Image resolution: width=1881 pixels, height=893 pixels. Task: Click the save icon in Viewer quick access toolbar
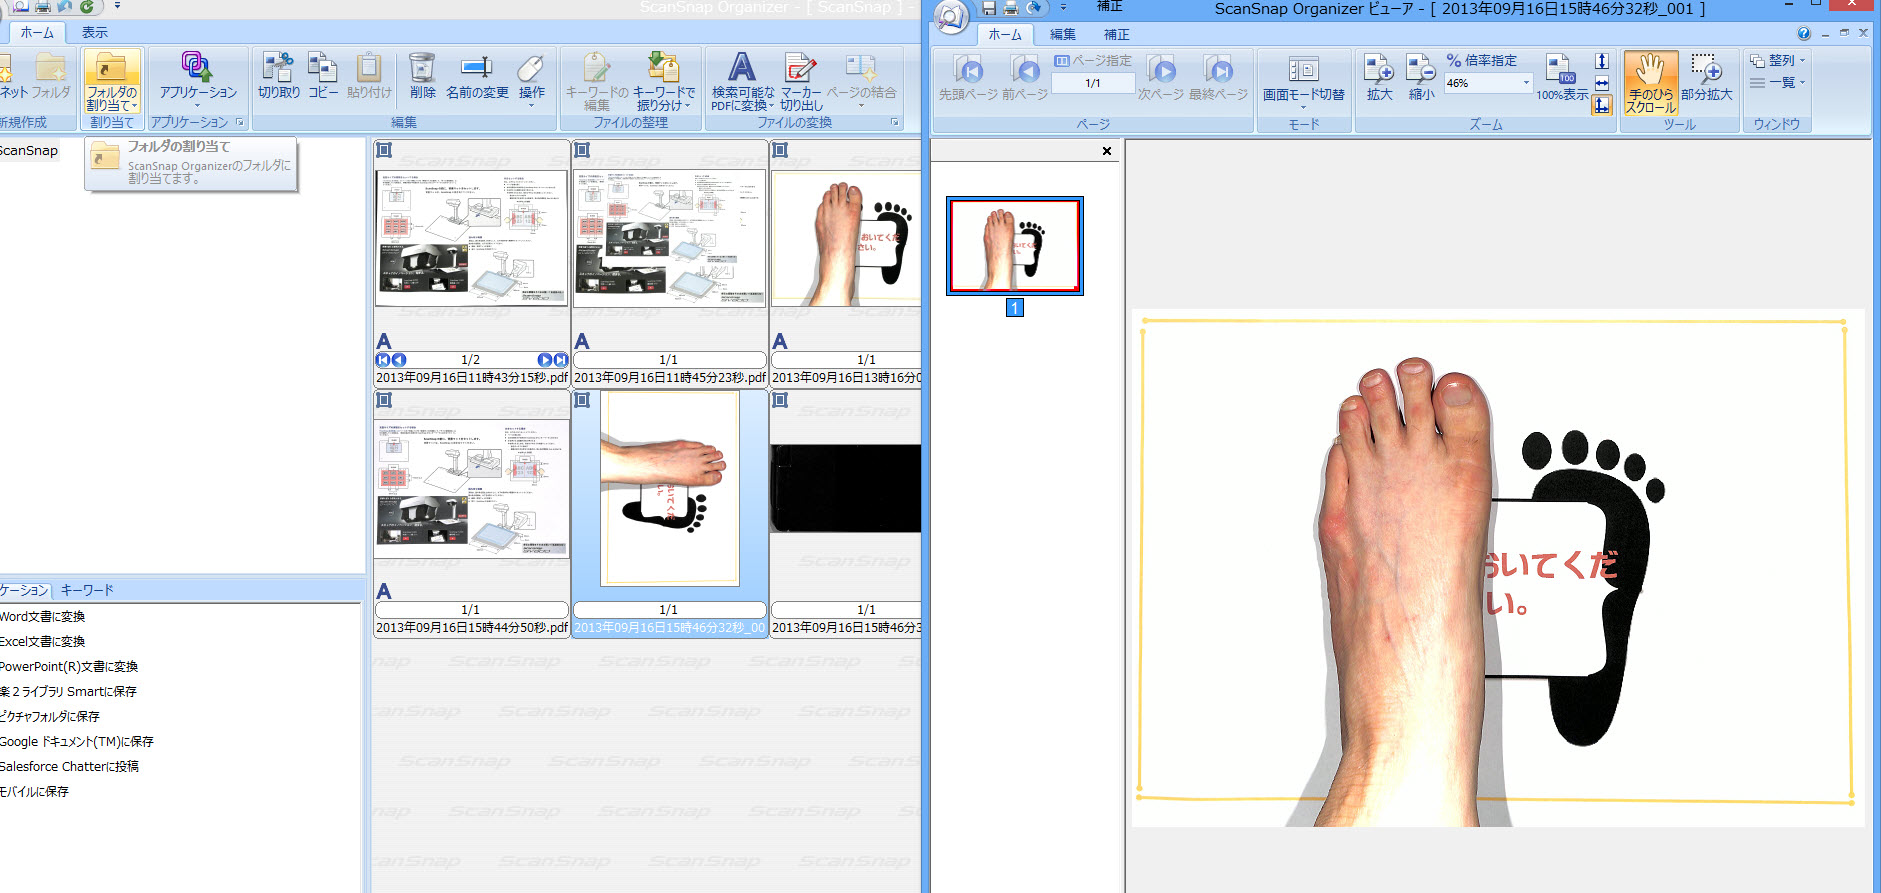pos(989,8)
